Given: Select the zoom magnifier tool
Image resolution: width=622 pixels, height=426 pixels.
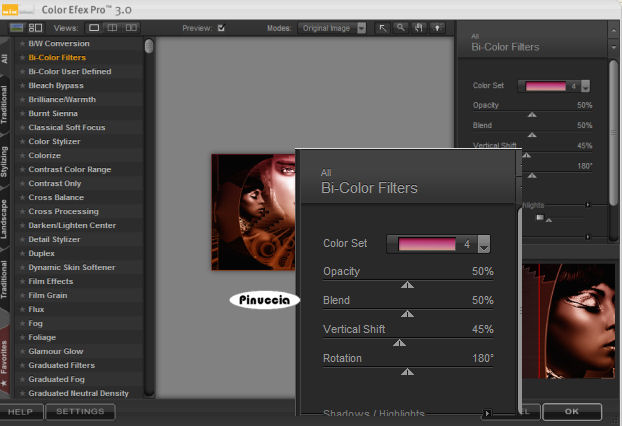Looking at the screenshot, I should click(x=401, y=28).
